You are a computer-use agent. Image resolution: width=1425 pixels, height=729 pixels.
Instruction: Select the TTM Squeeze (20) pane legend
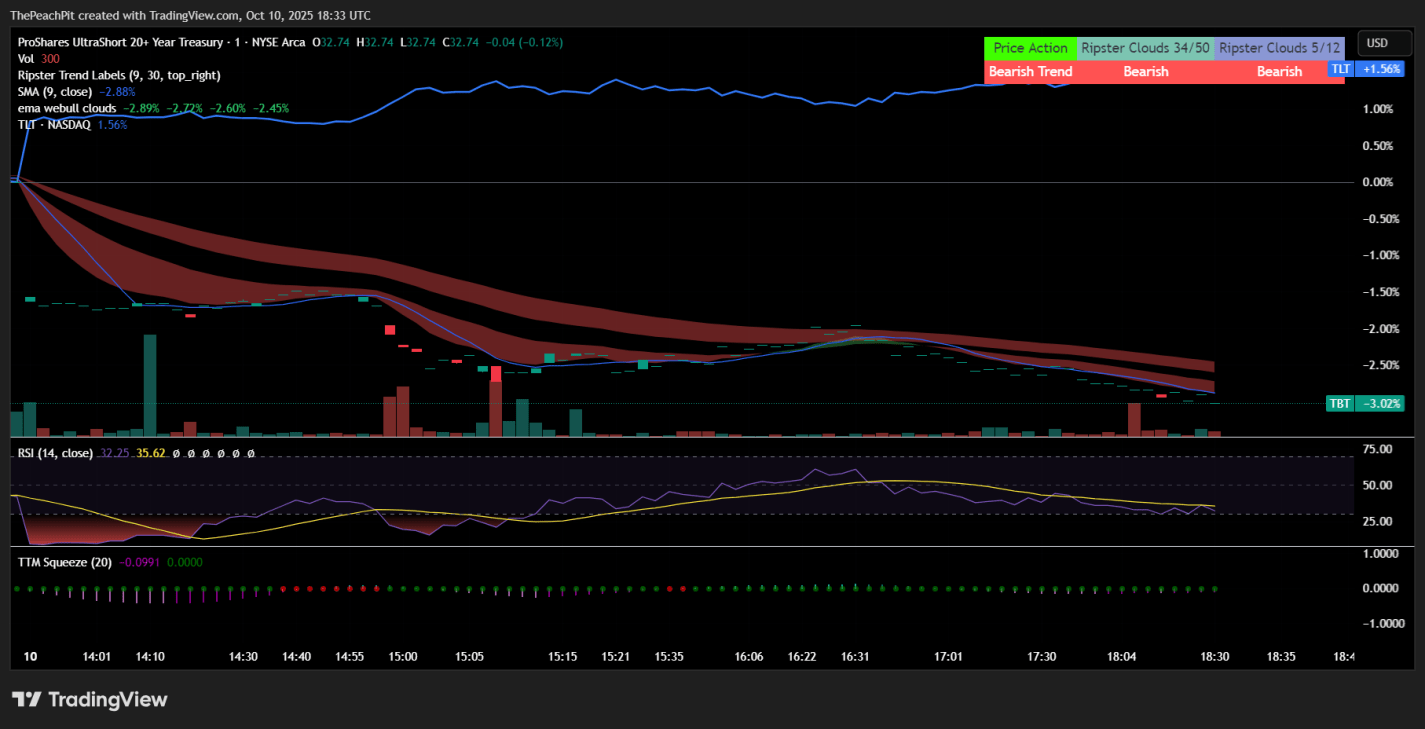65,562
